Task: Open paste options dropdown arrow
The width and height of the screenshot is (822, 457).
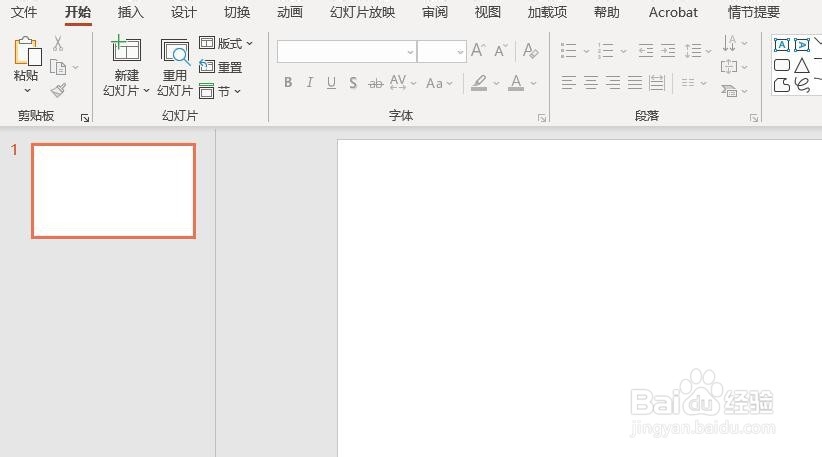Action: tap(27, 91)
